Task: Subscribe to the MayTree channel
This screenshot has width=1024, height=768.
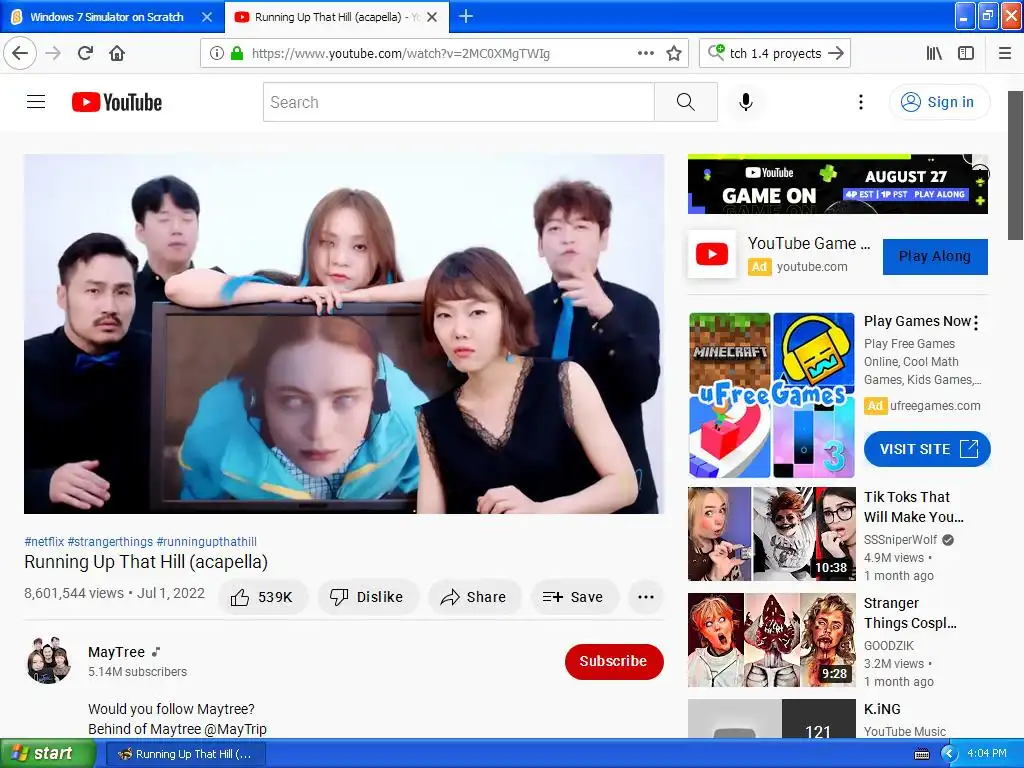Action: [614, 662]
